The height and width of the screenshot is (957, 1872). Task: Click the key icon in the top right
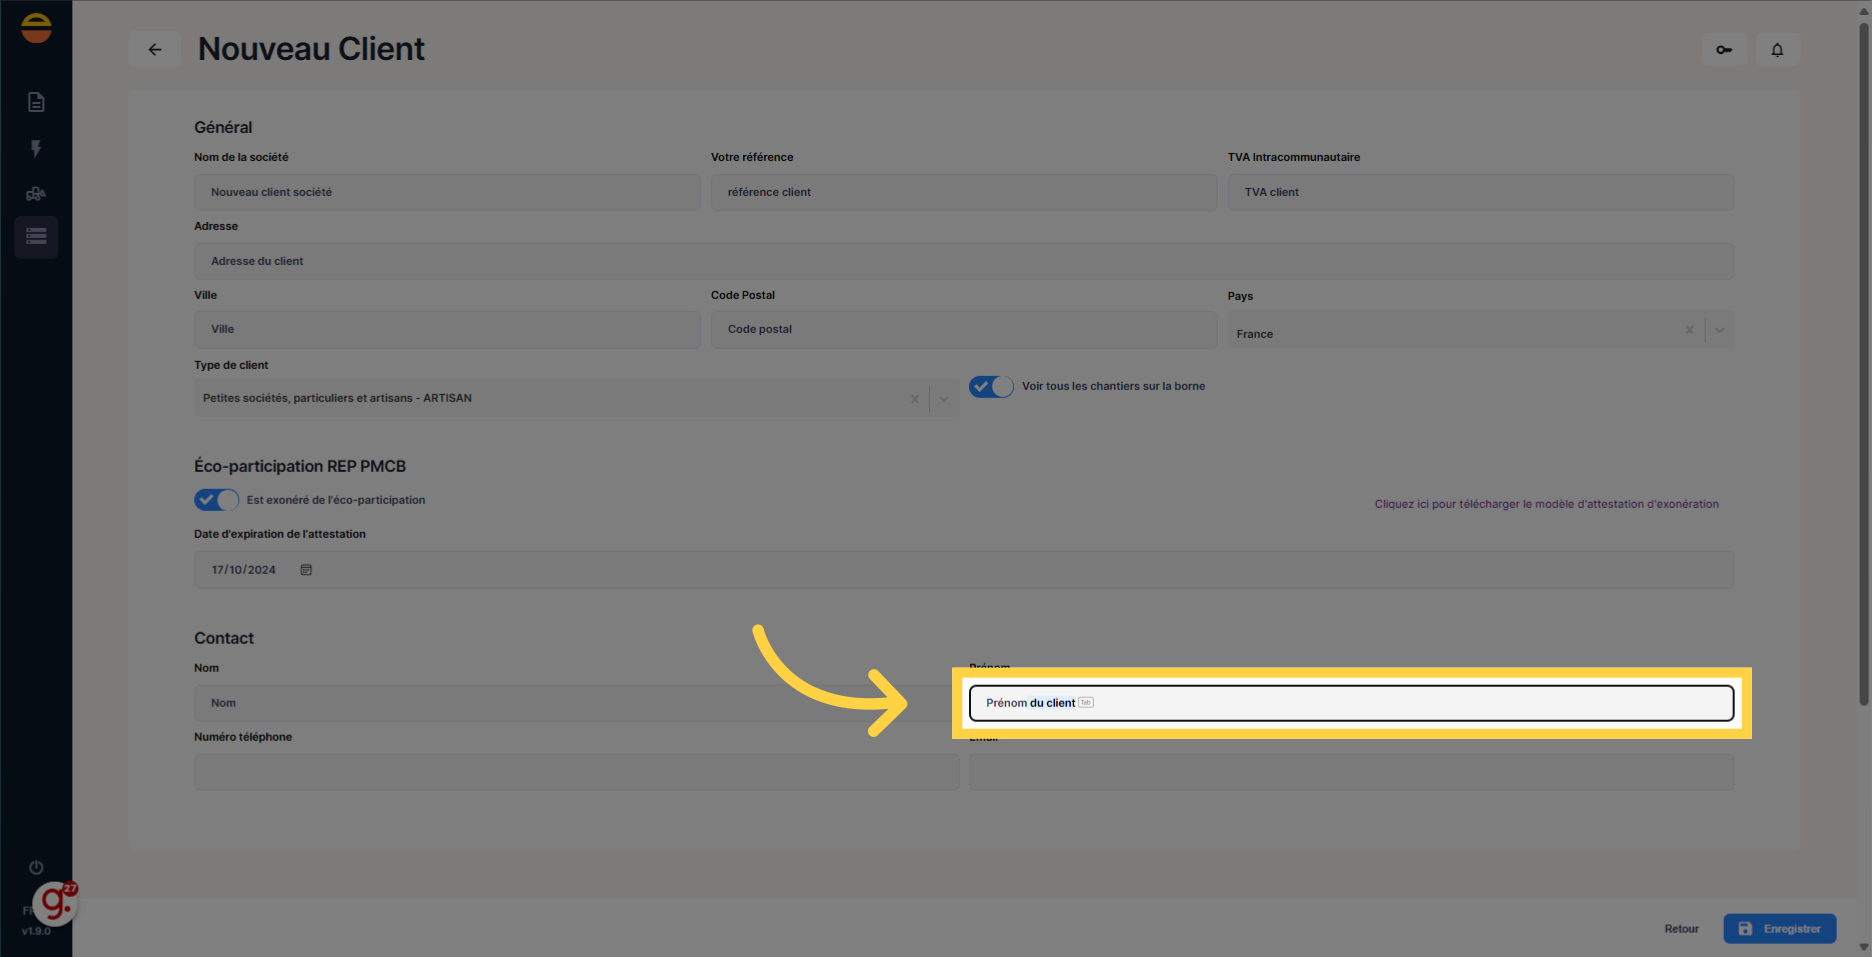[x=1723, y=49]
